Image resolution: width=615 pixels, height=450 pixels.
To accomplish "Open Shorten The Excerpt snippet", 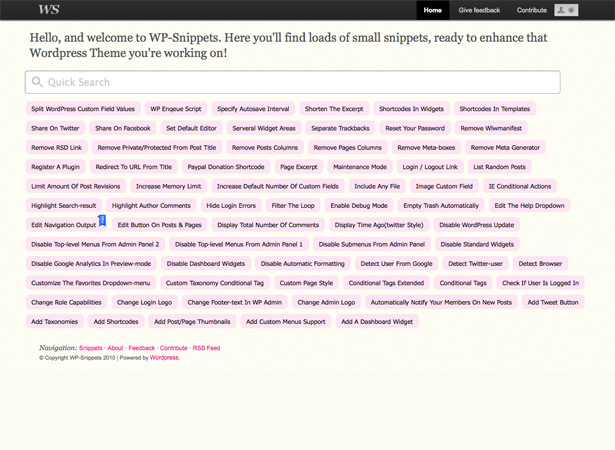I will click(334, 109).
